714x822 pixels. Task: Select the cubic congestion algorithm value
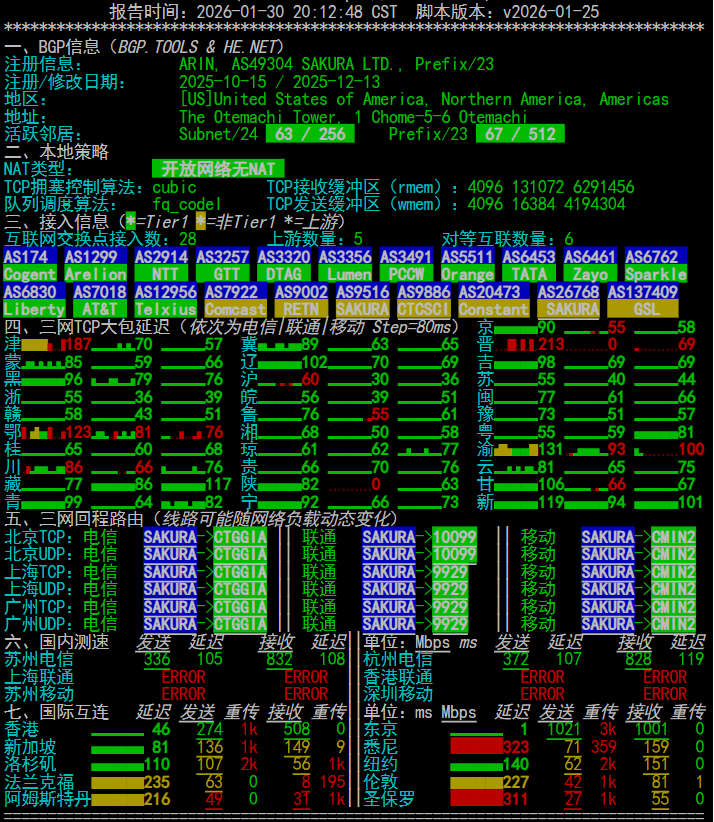(175, 187)
